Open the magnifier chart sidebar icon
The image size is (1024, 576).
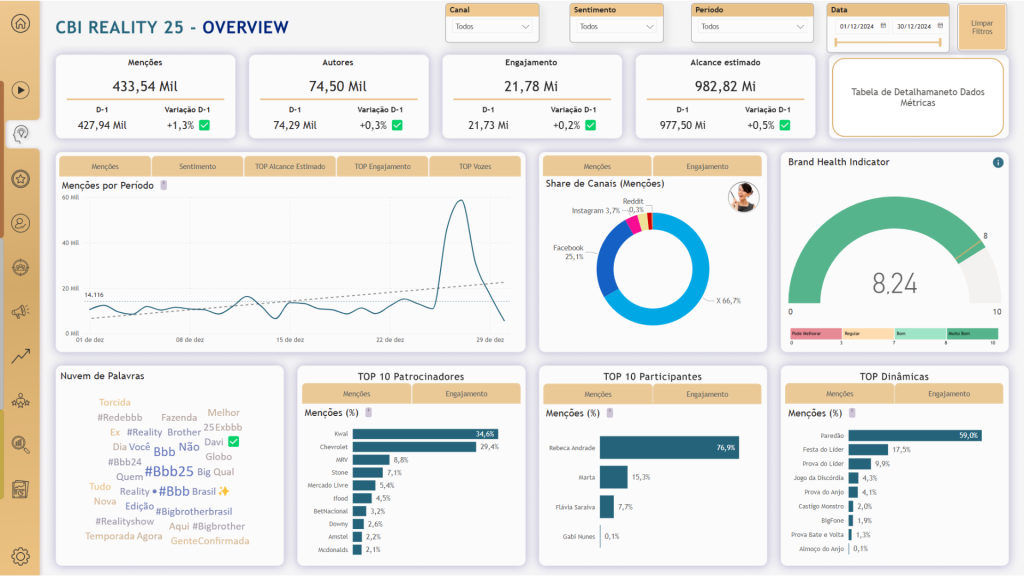point(21,445)
